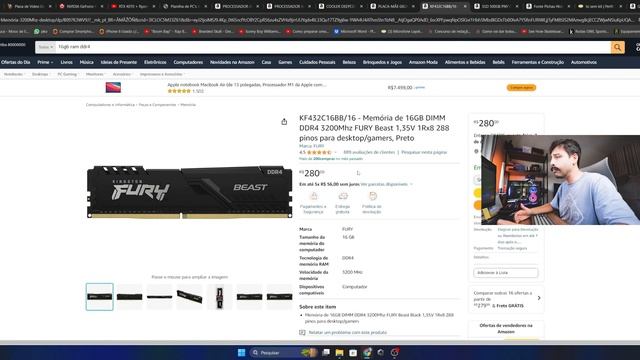Click the main Fury Beast product image
This screenshot has width=640, height=360.
pyautogui.click(x=190, y=192)
